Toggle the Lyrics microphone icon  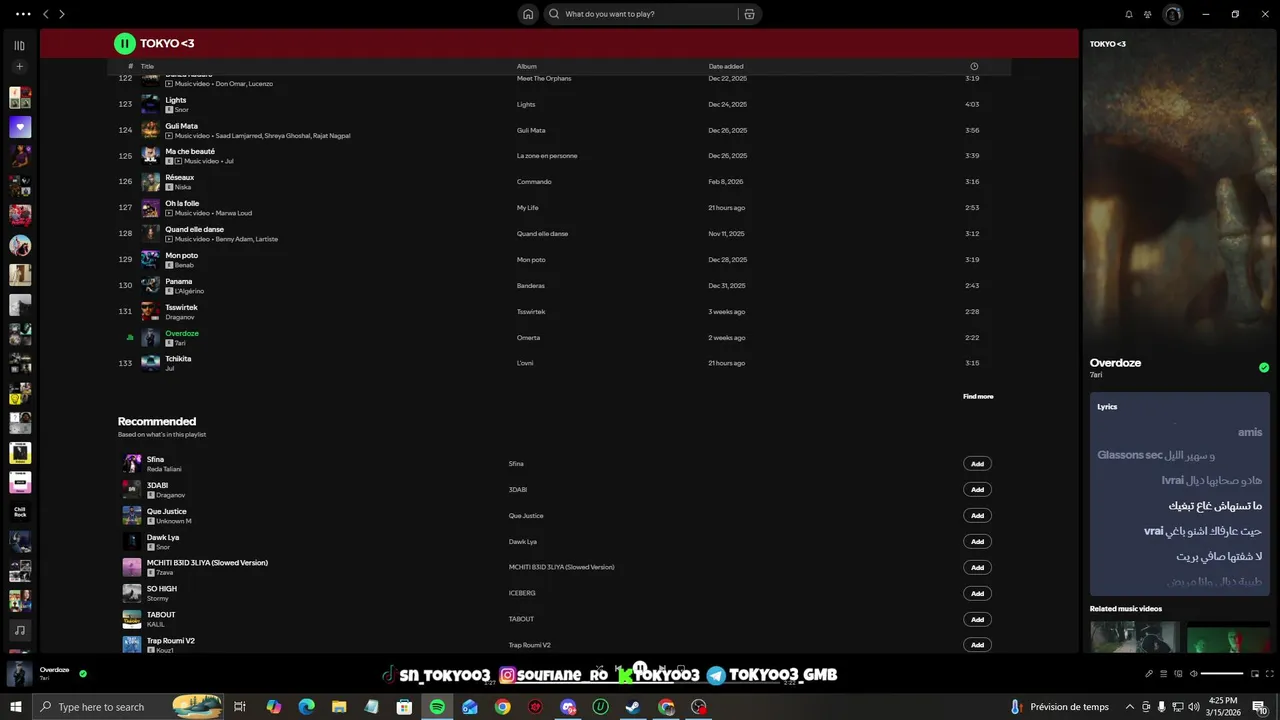(x=1149, y=674)
